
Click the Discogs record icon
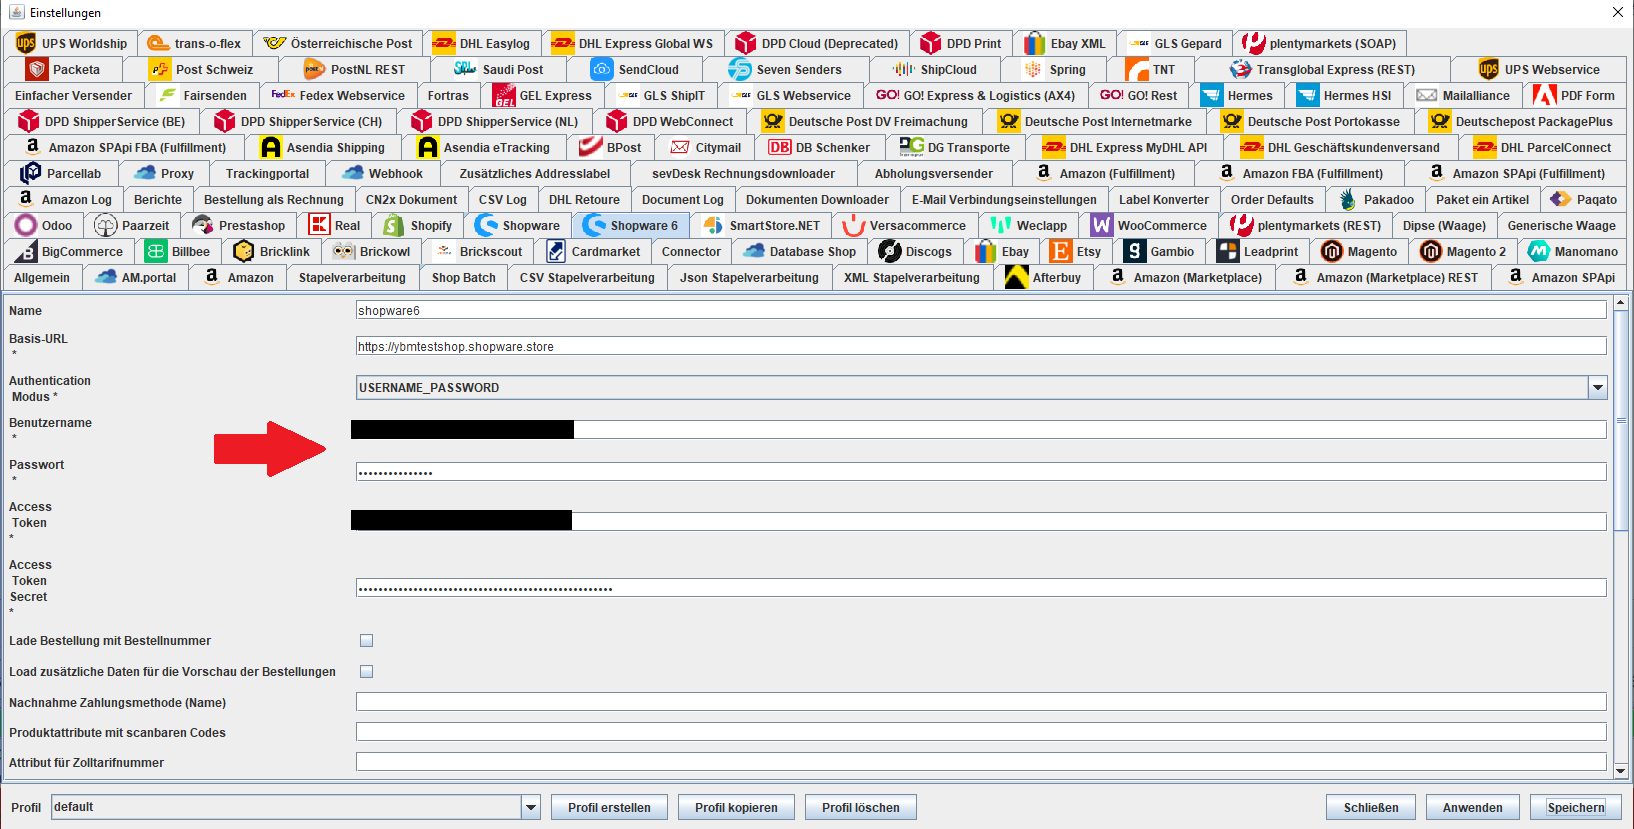[890, 251]
